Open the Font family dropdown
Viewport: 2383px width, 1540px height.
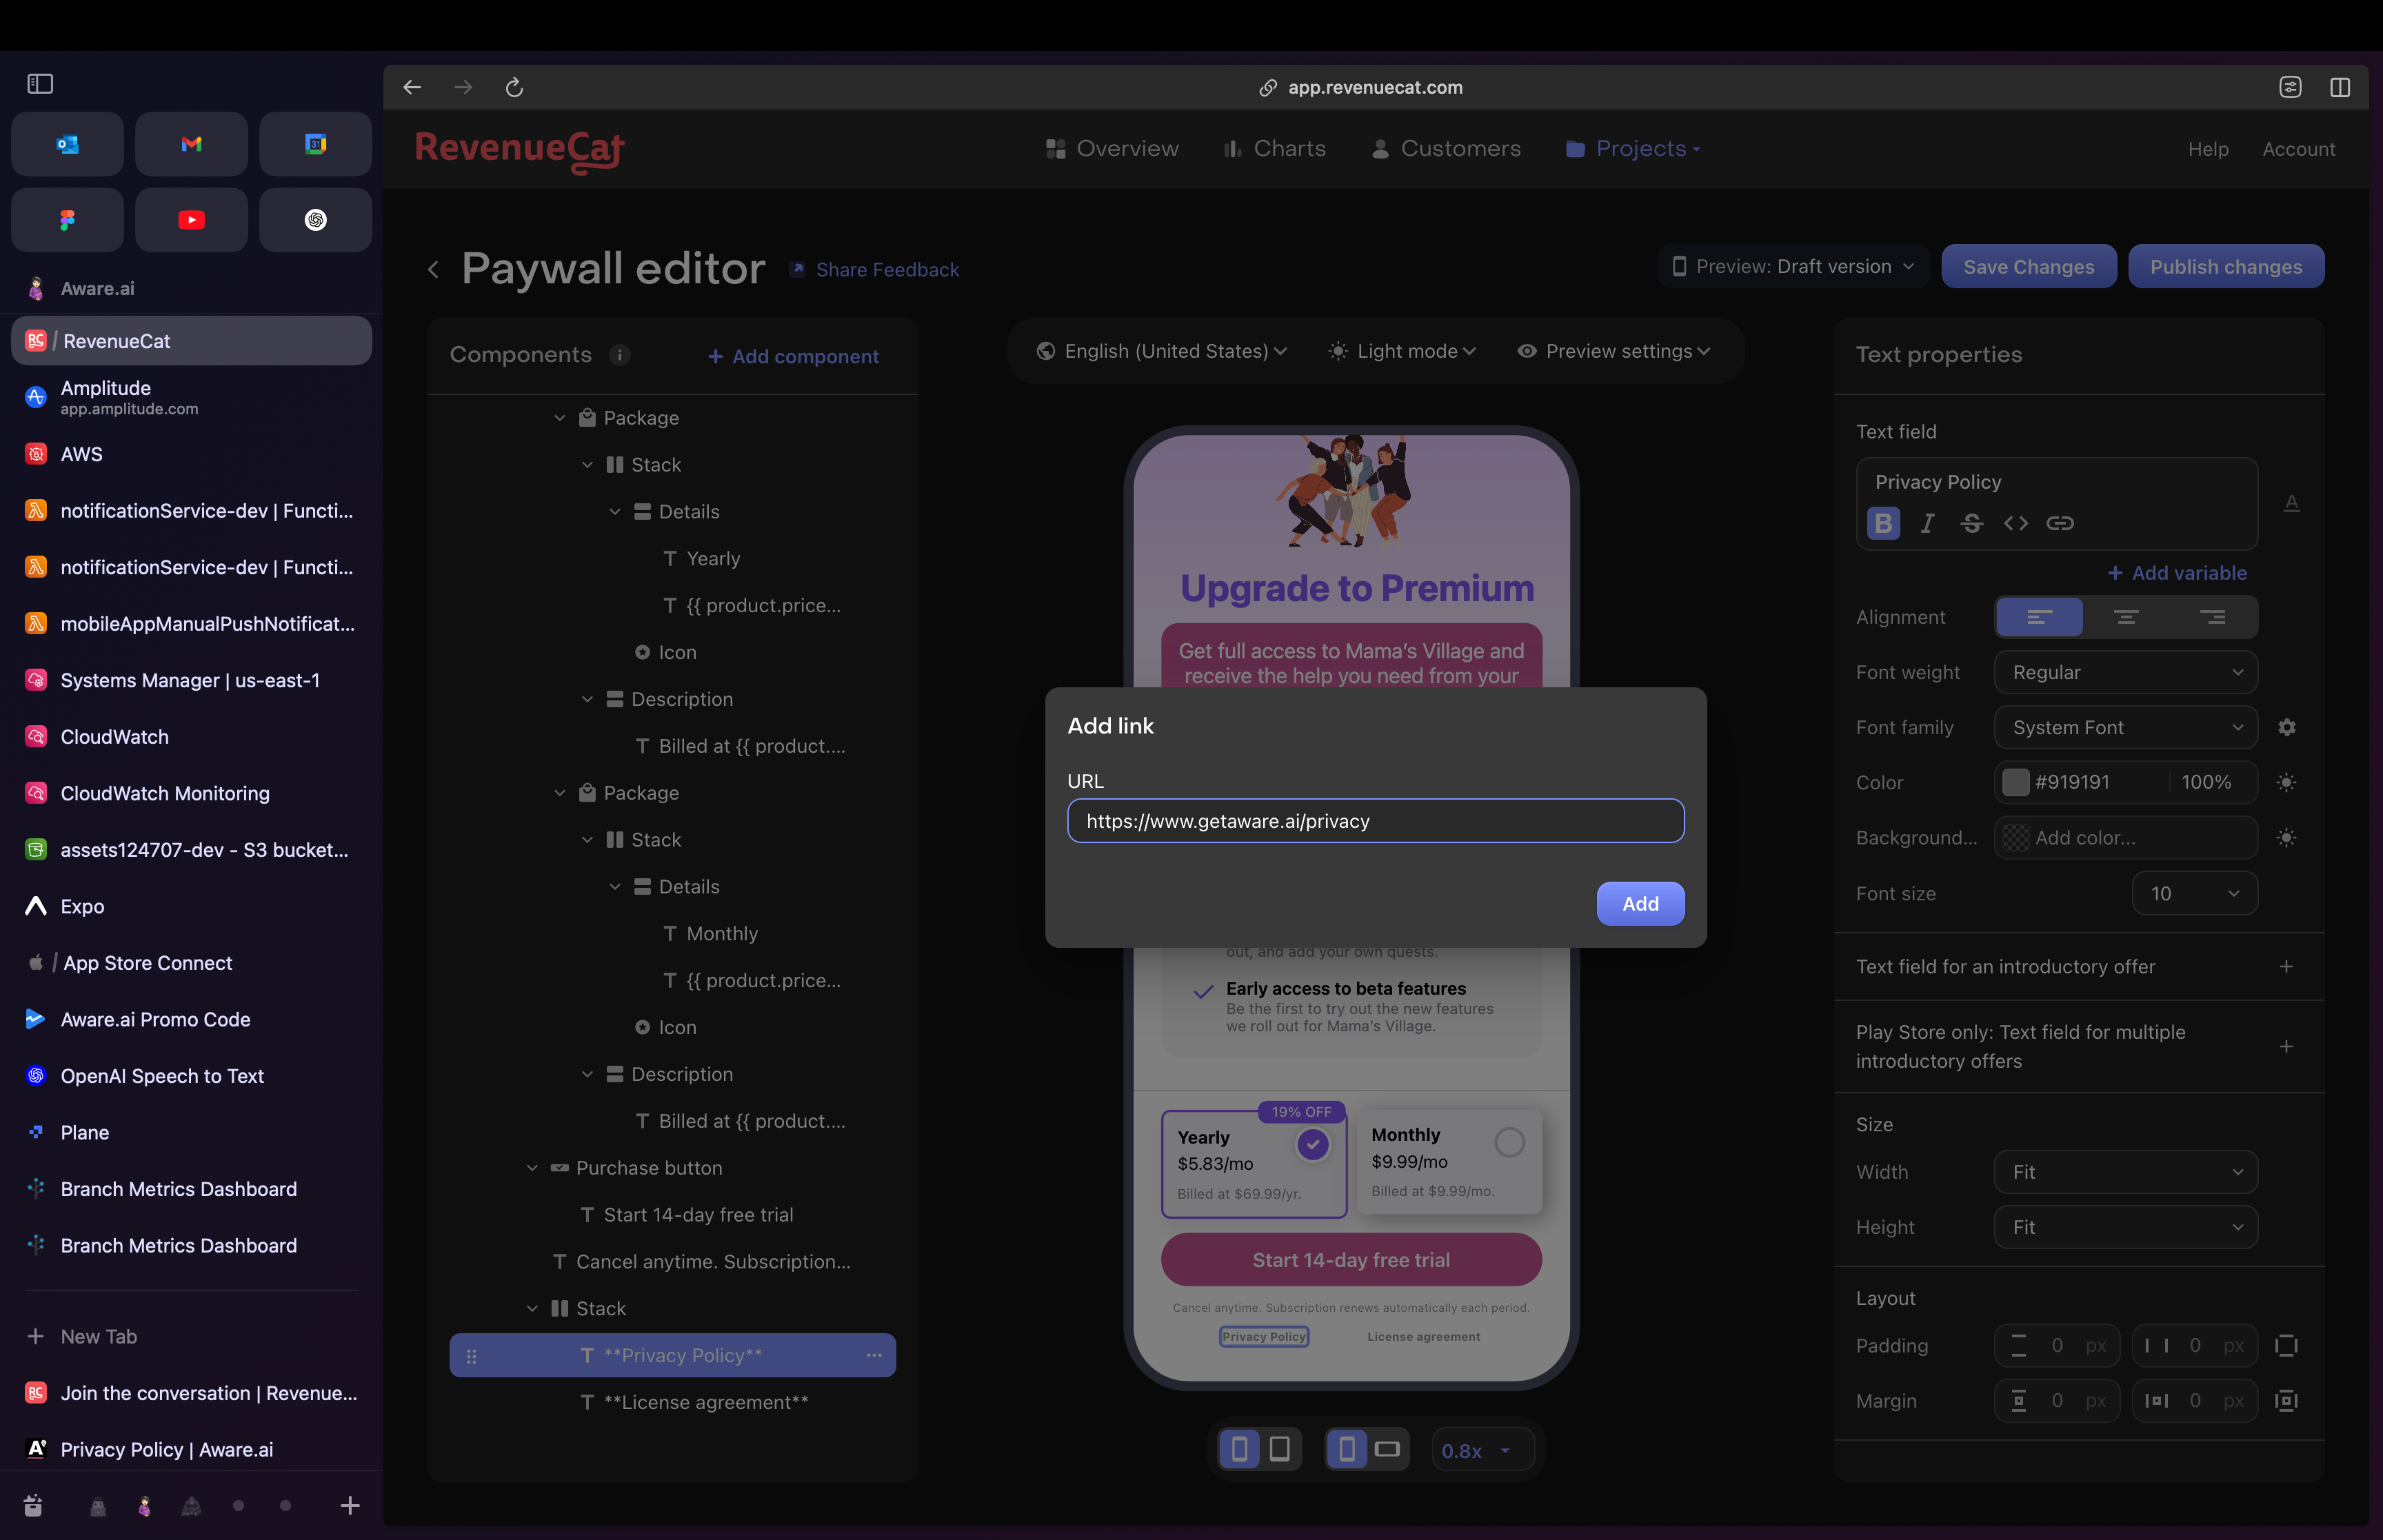(x=2126, y=727)
